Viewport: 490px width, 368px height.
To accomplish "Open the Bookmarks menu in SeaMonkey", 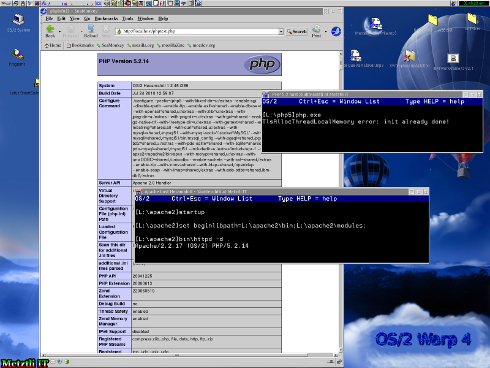I will [x=106, y=19].
